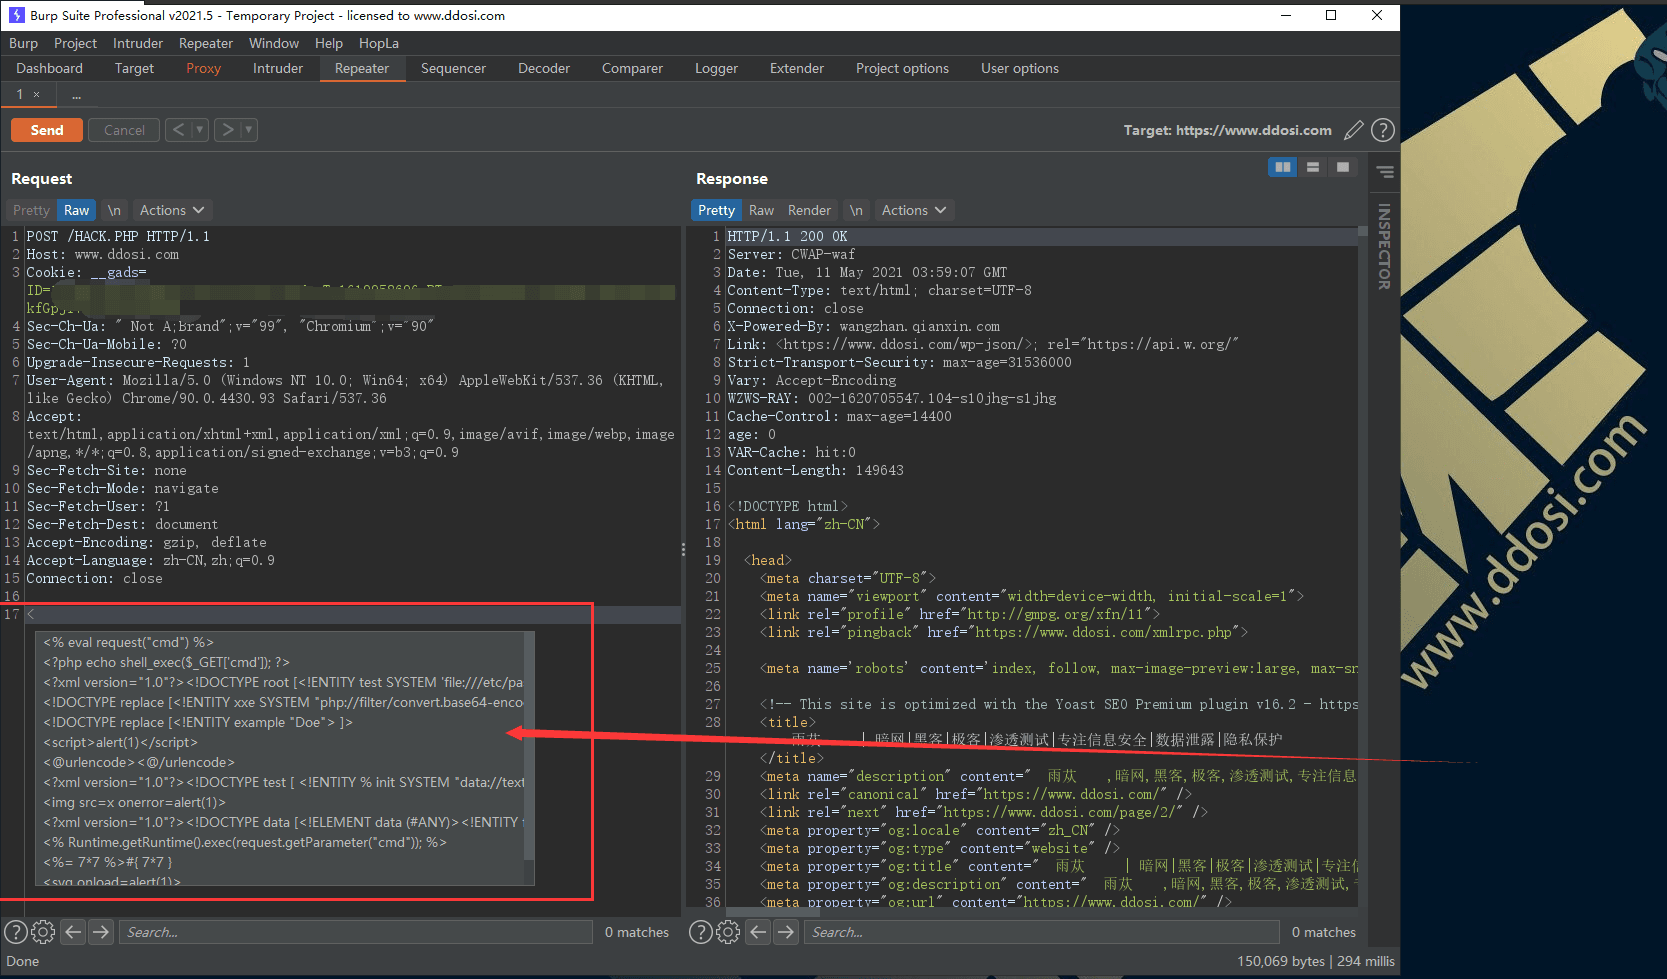
Task: Click the Cancel button
Action: pyautogui.click(x=124, y=130)
